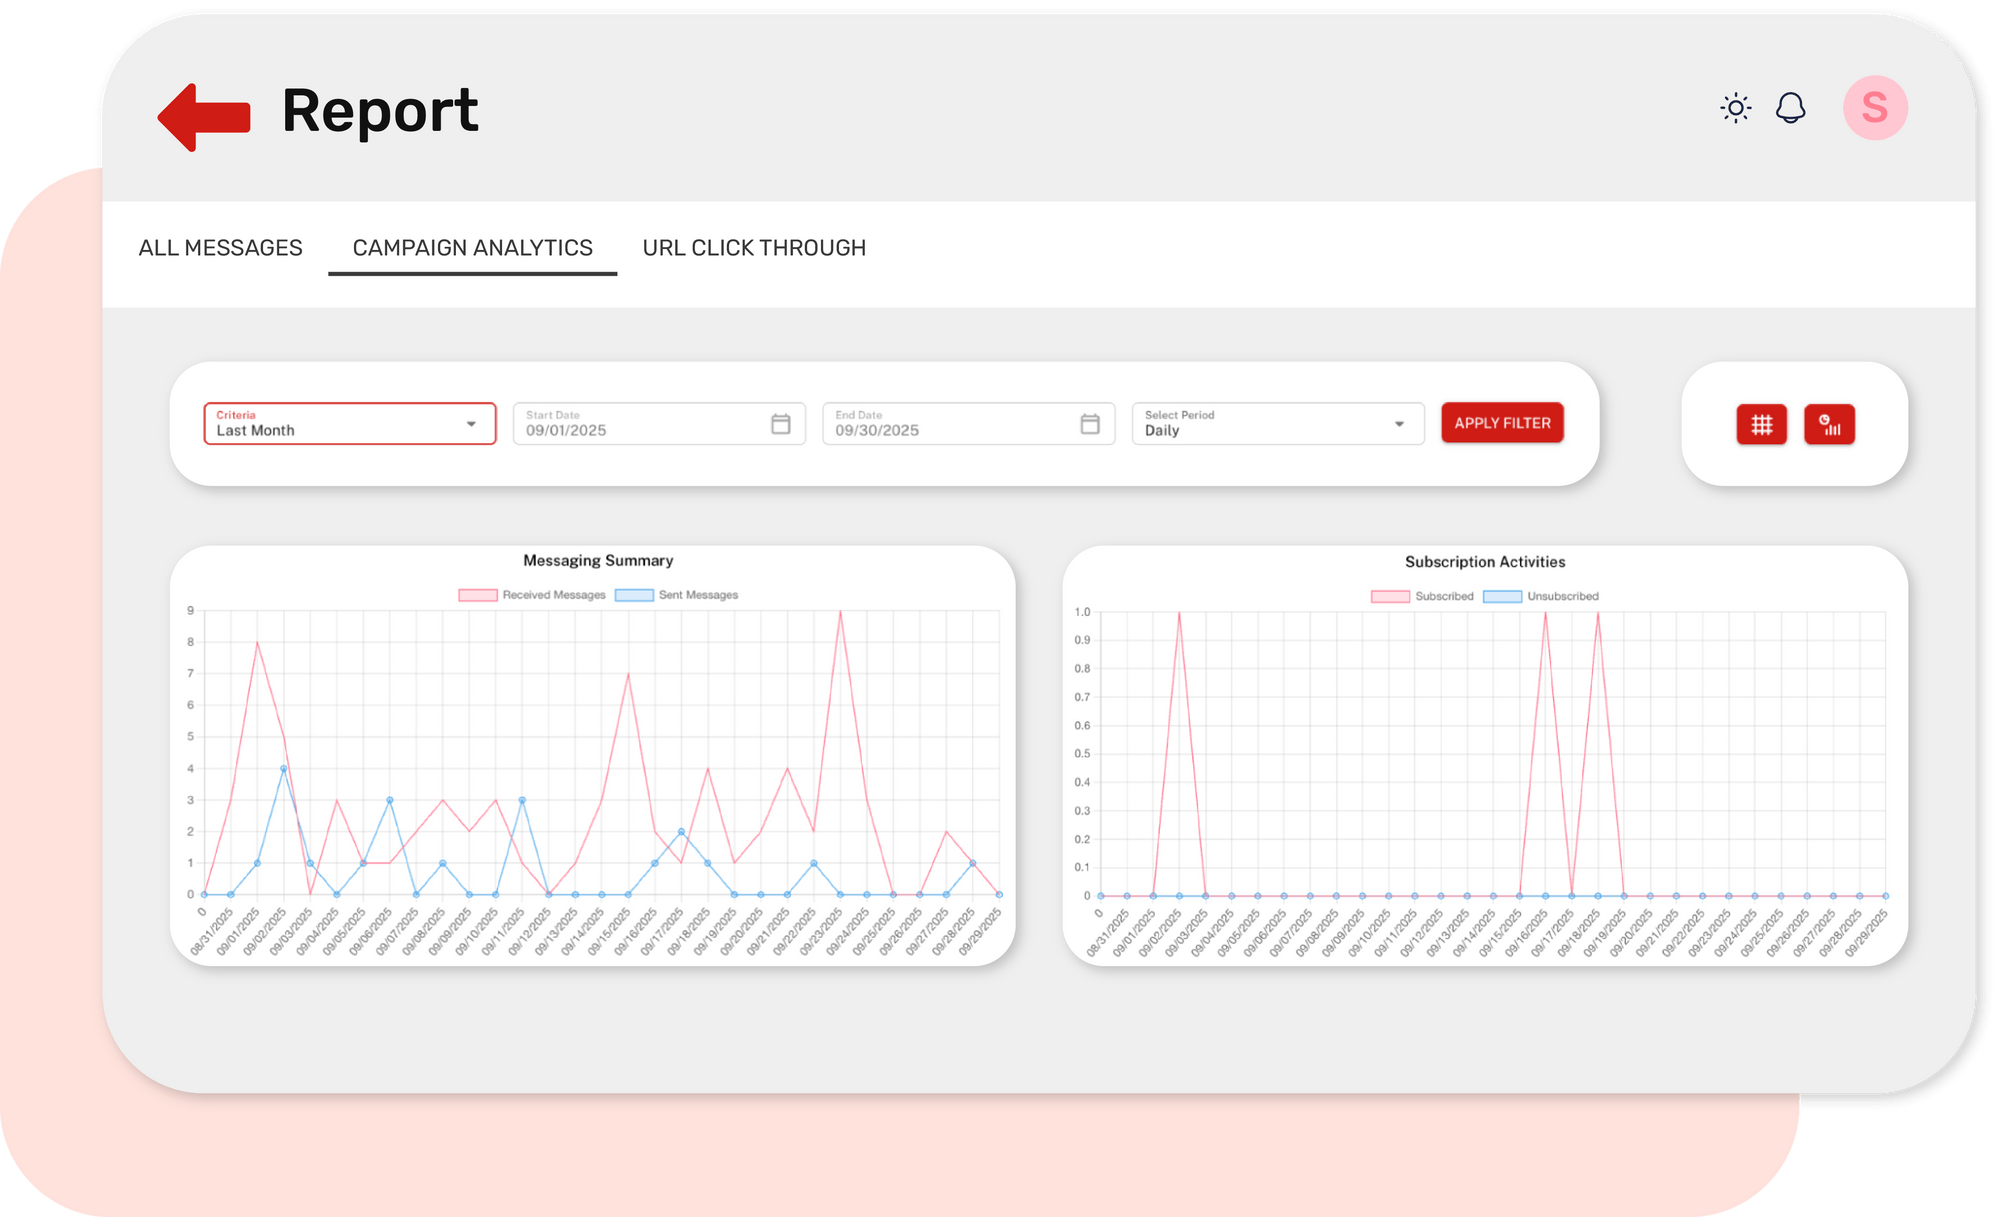Viewport: 2000px width, 1217px height.
Task: Expand the Criteria dropdown arrow
Action: click(472, 423)
